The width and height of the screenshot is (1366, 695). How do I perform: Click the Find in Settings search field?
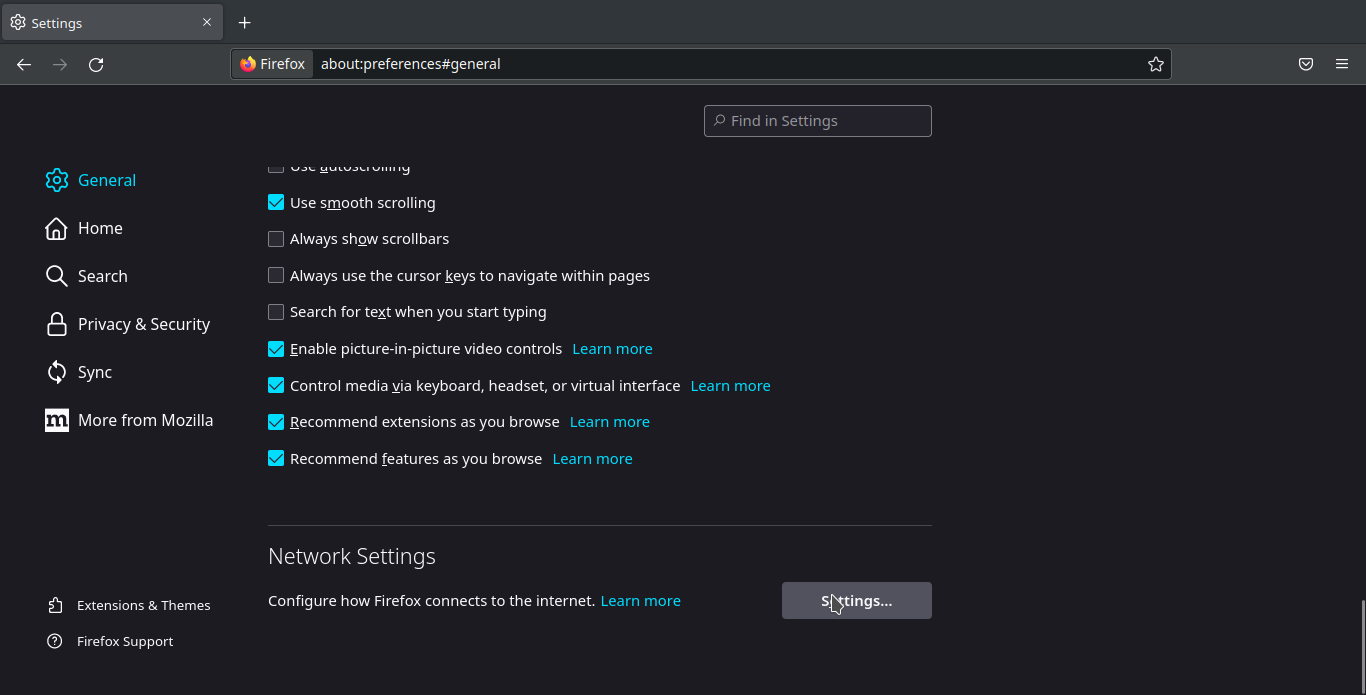click(x=818, y=121)
